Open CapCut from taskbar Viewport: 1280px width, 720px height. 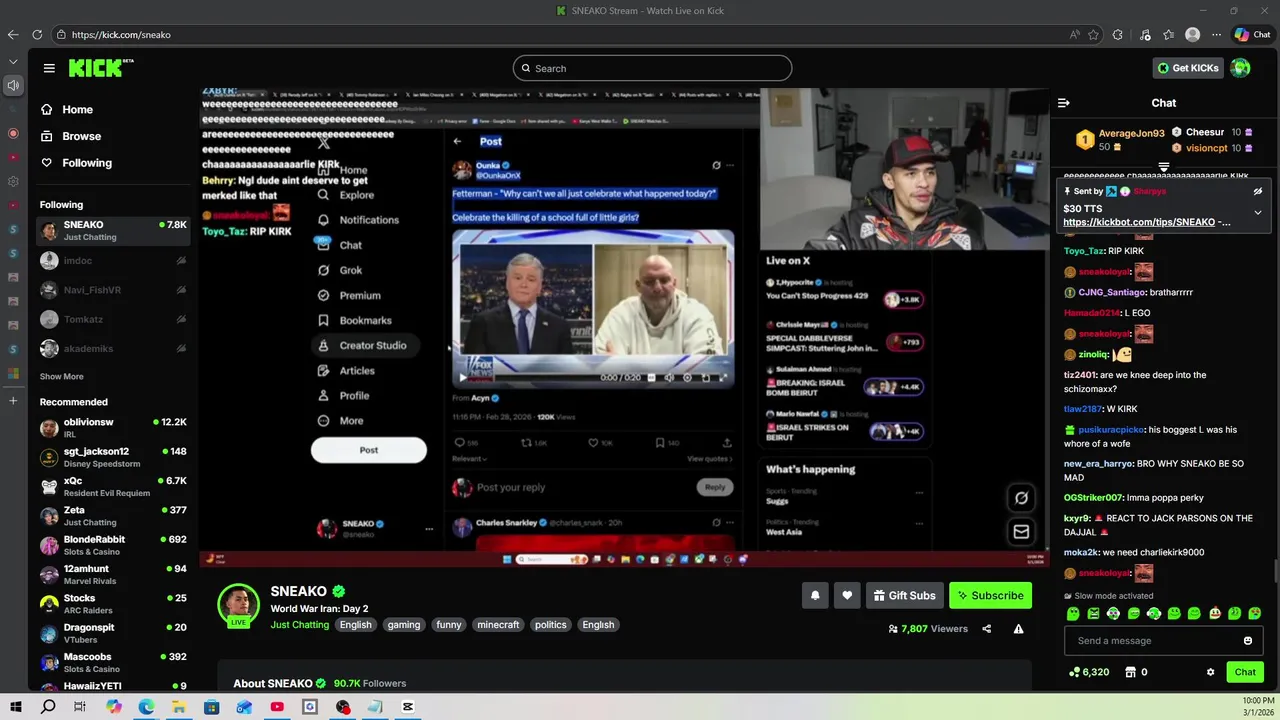coord(408,707)
